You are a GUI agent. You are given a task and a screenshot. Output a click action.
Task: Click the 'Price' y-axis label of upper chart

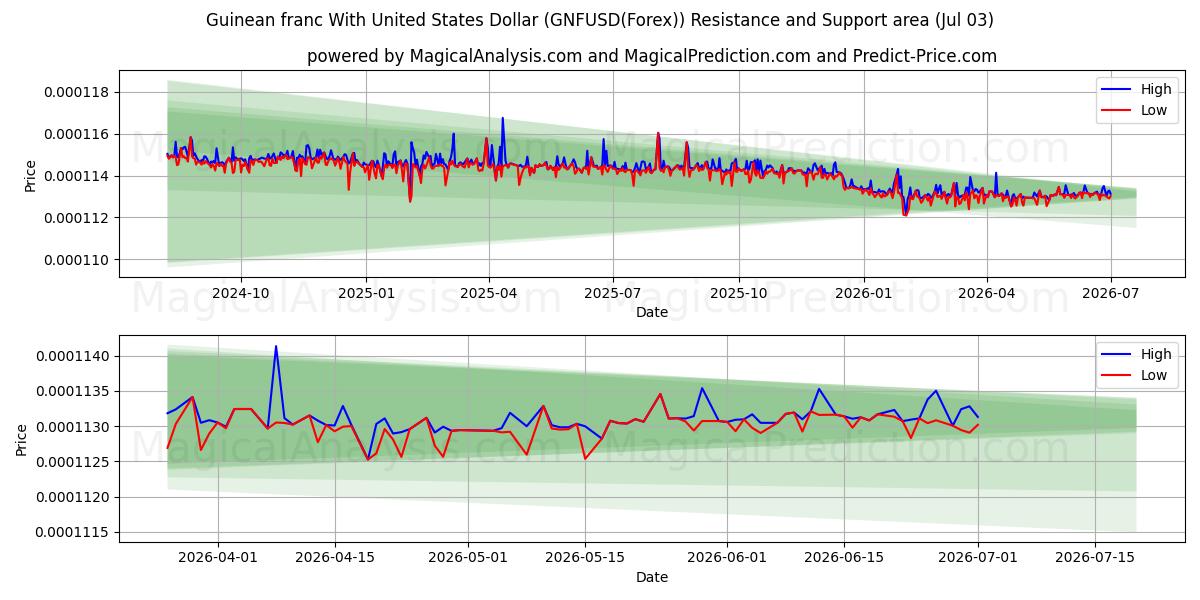[31, 176]
